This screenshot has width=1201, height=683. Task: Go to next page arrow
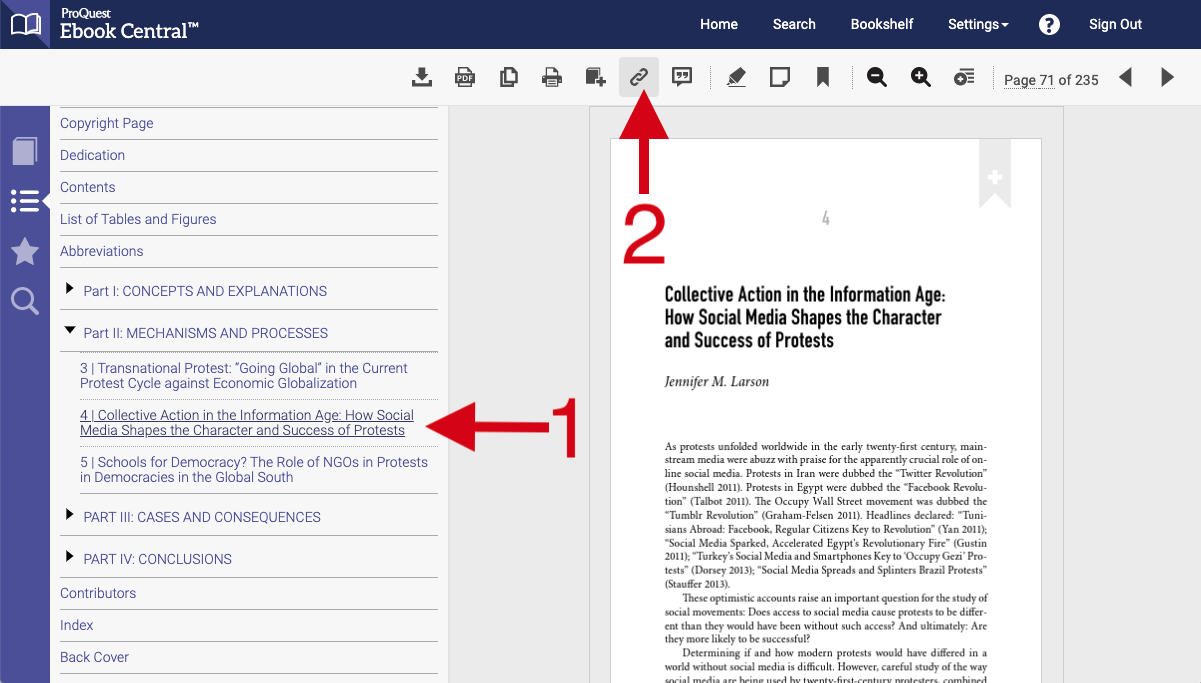point(1167,78)
